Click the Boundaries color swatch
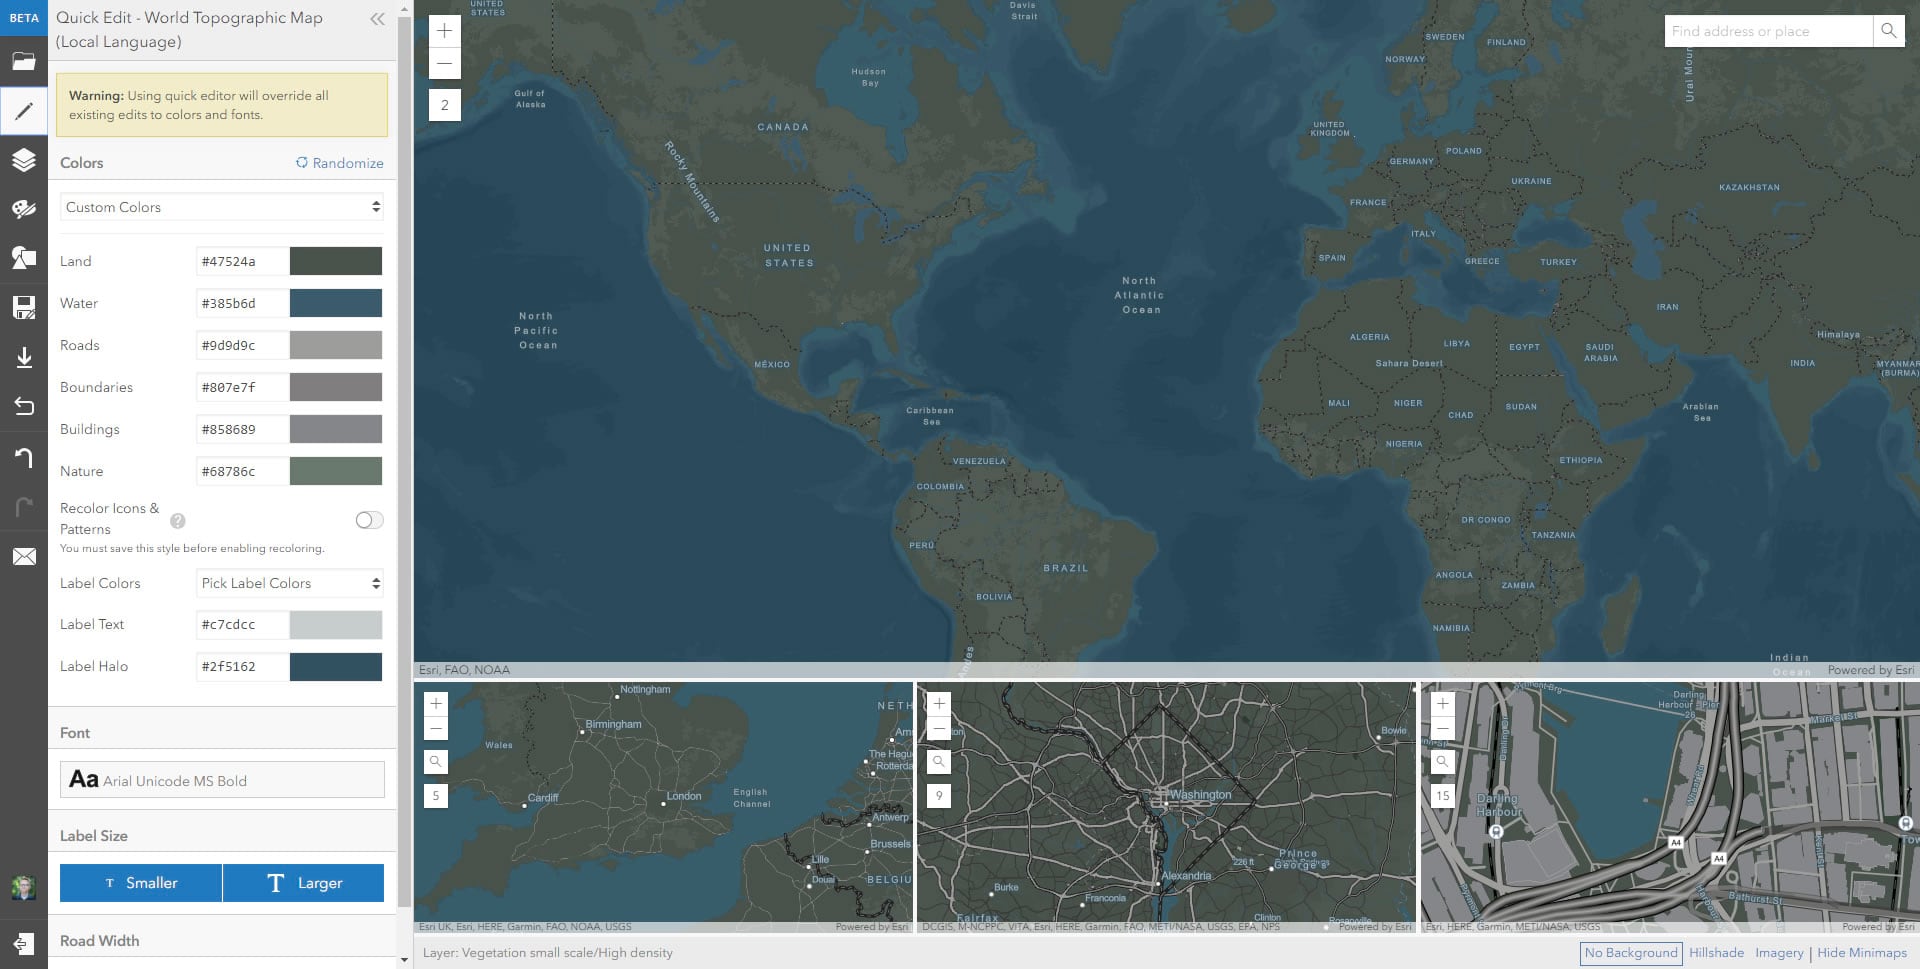 pyautogui.click(x=336, y=387)
